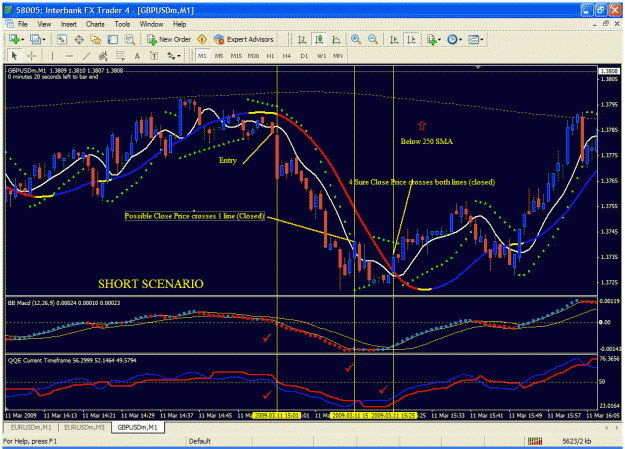Viewport: 625px width, 449px height.
Task: Select the MN timeframe
Action: point(338,56)
